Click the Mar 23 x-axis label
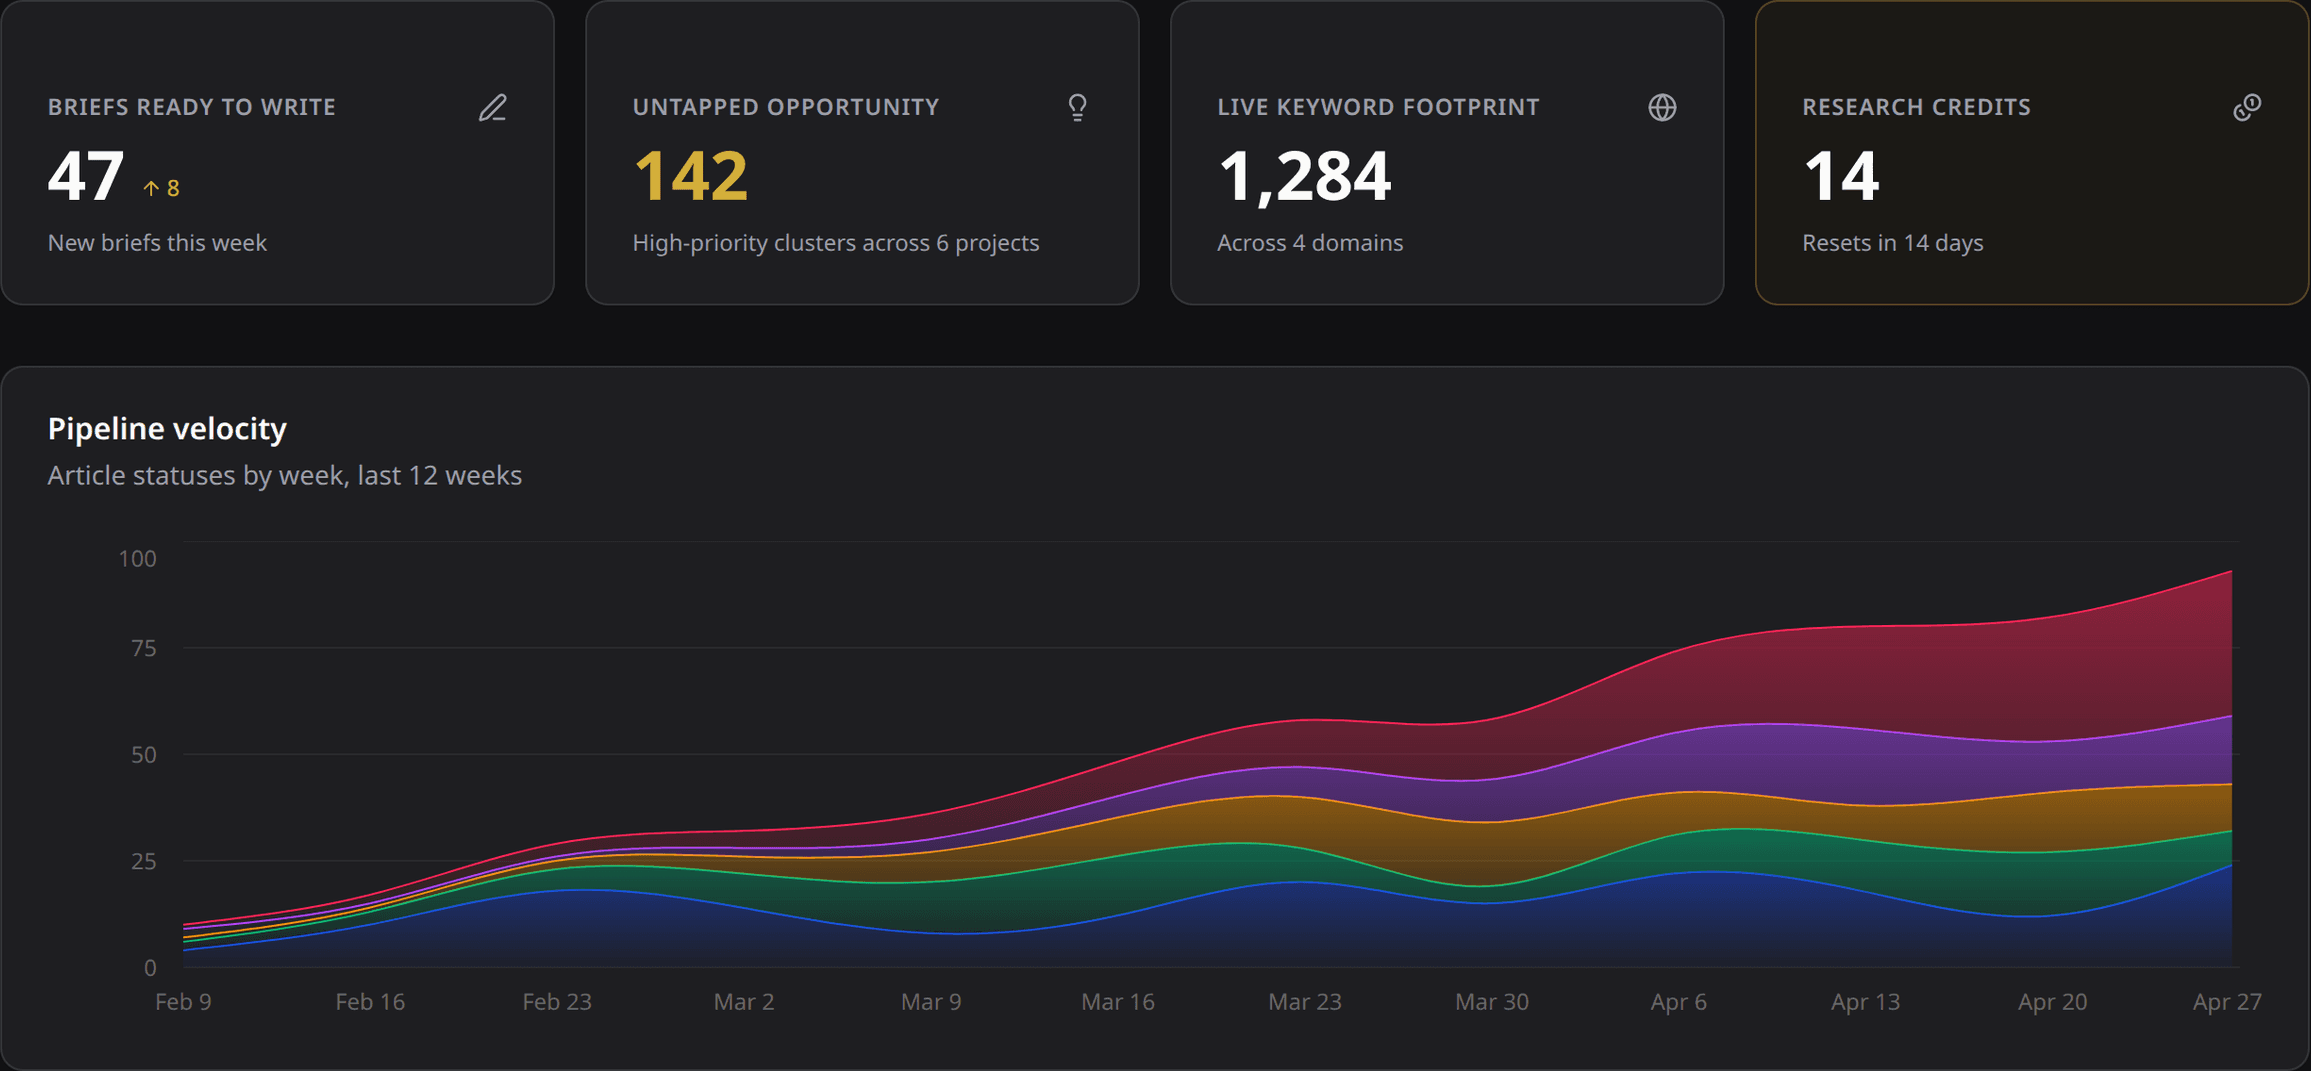This screenshot has width=2311, height=1071. [x=1305, y=1002]
